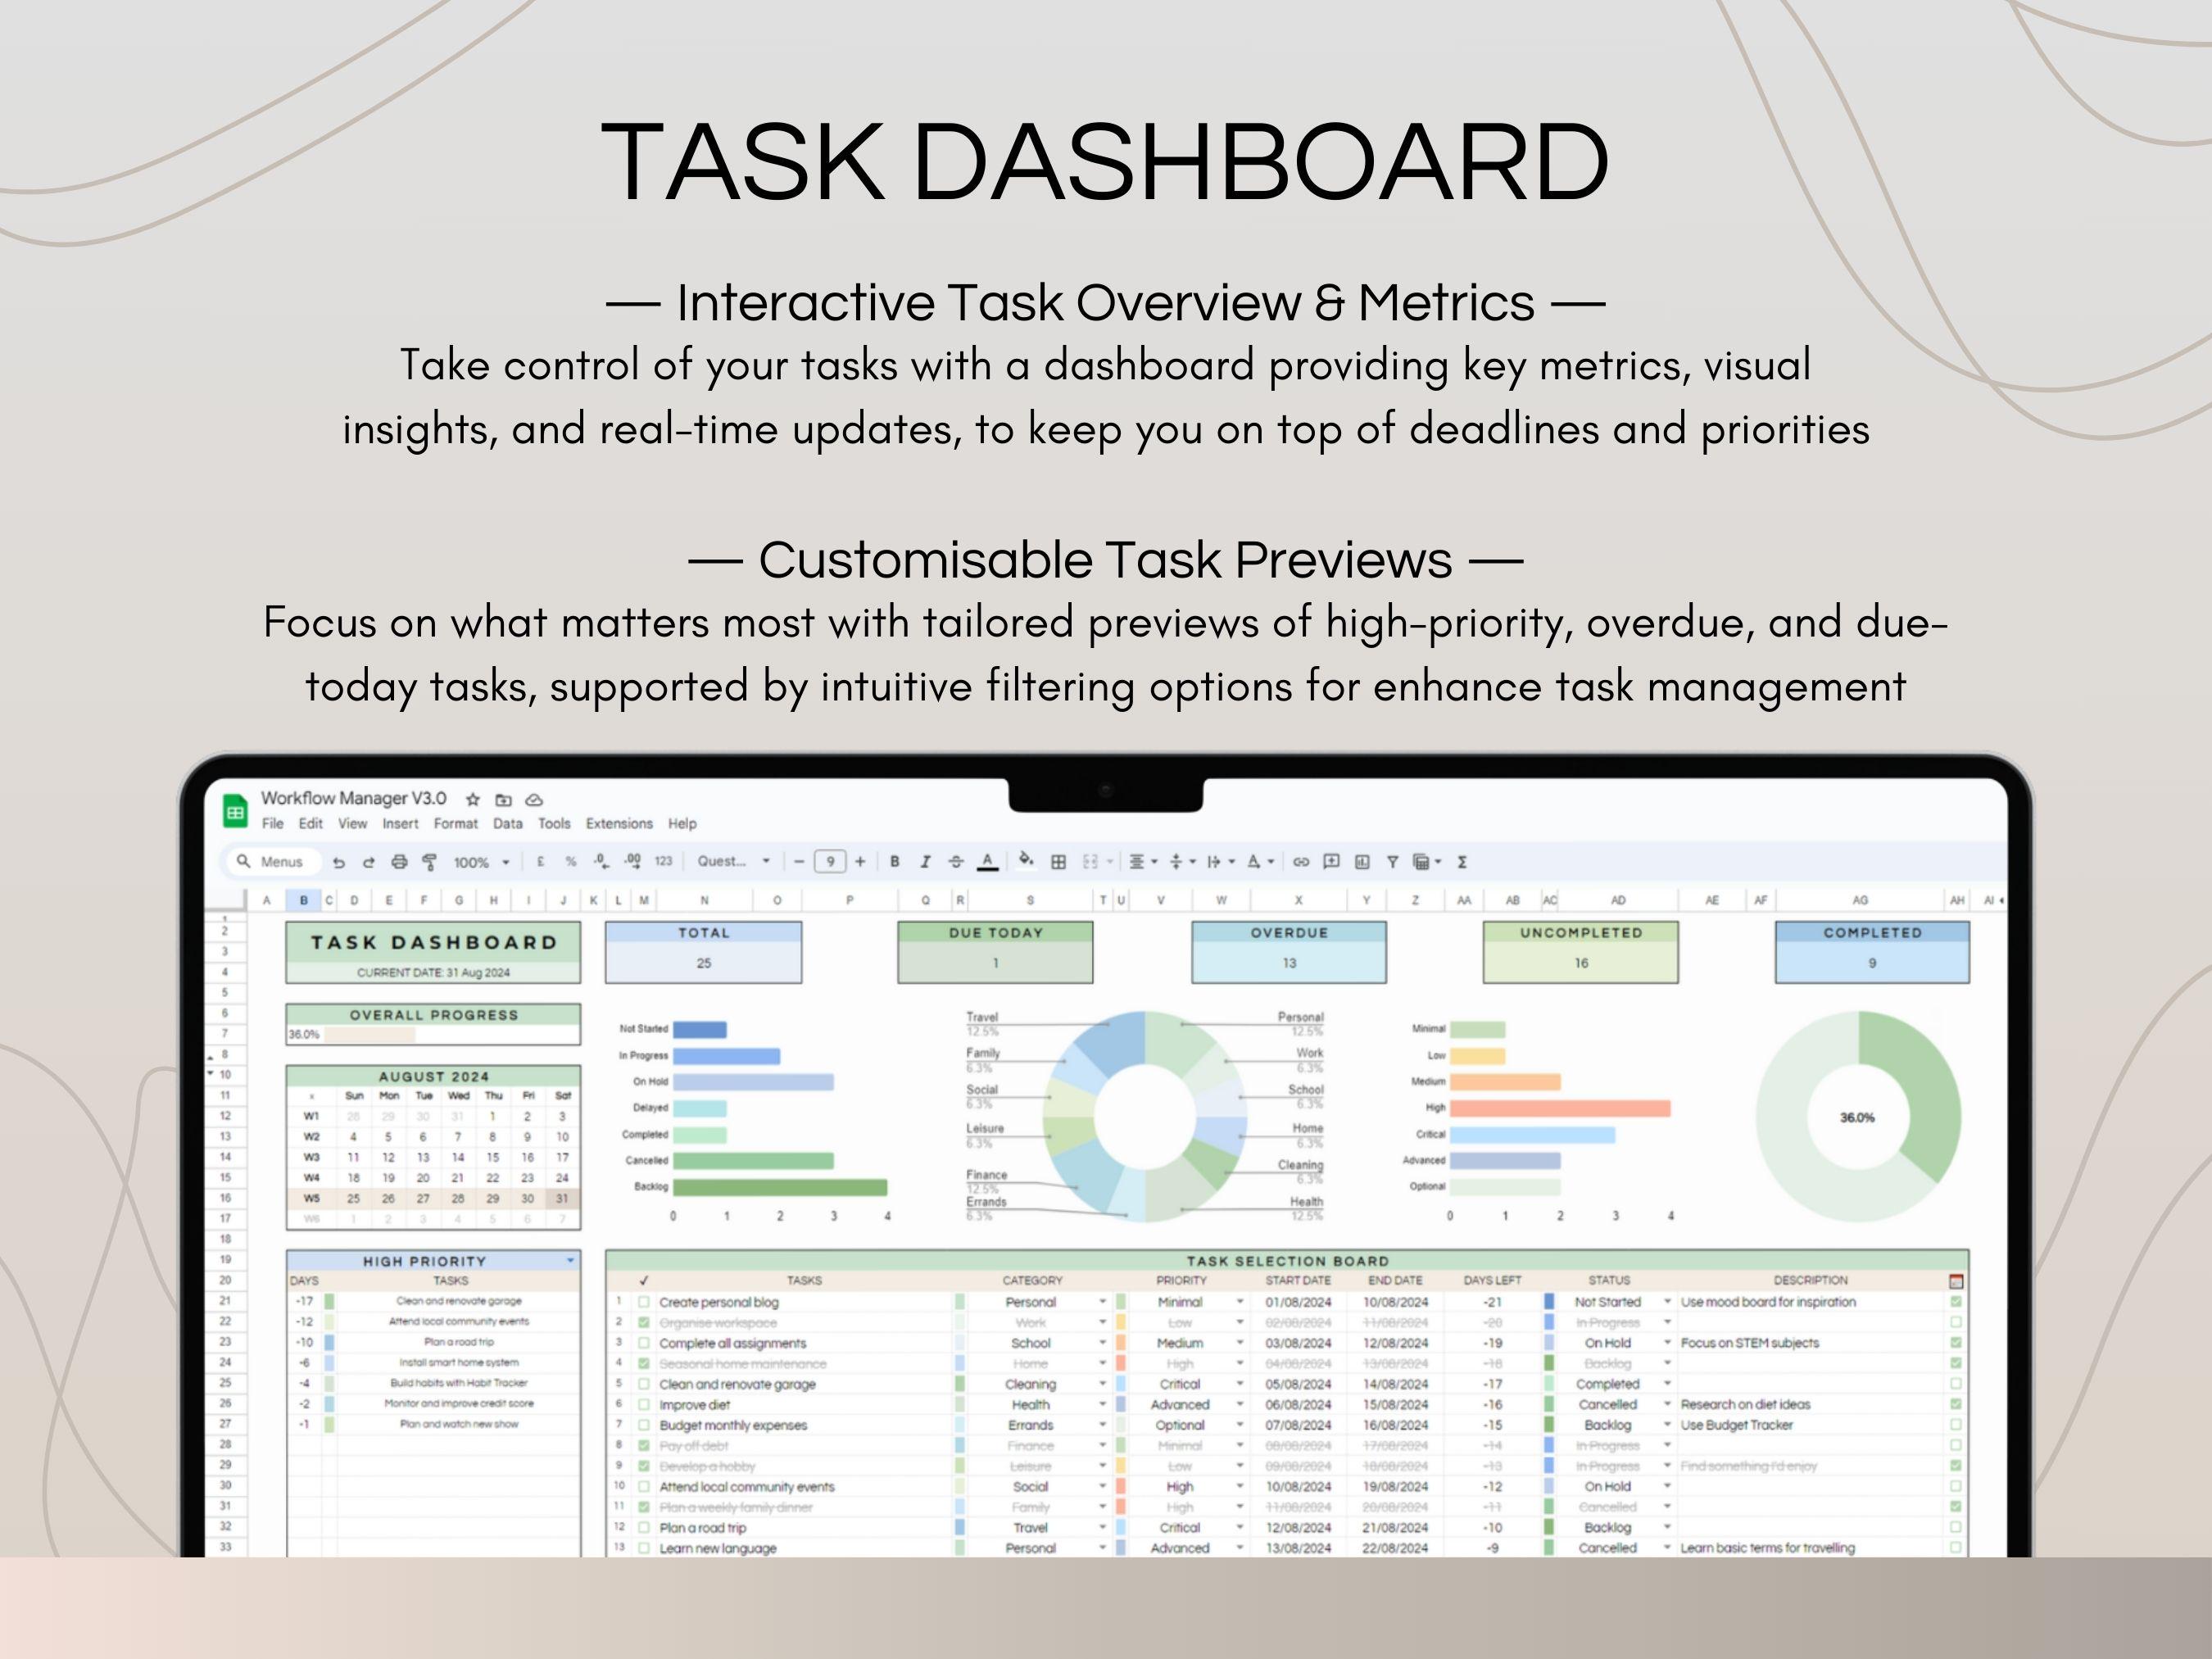Screen dimensions: 2212x1659
Task: Increase font size with plus button
Action: click(x=860, y=862)
